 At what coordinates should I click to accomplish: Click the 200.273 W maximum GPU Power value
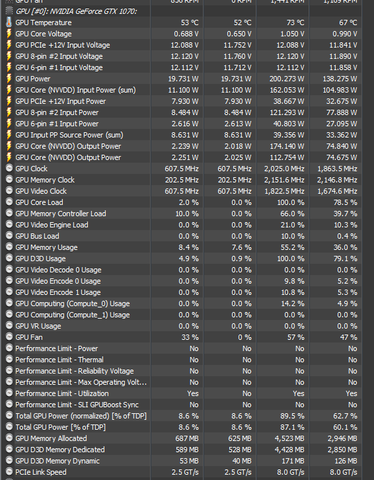[x=287, y=79]
